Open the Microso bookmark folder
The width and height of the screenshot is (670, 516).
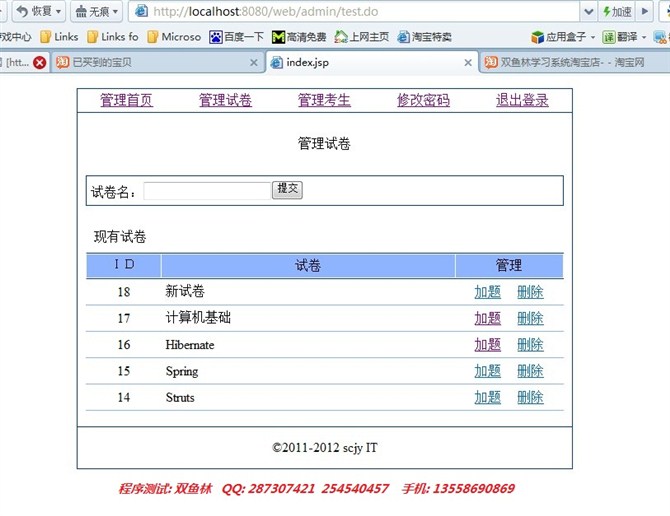[174, 37]
